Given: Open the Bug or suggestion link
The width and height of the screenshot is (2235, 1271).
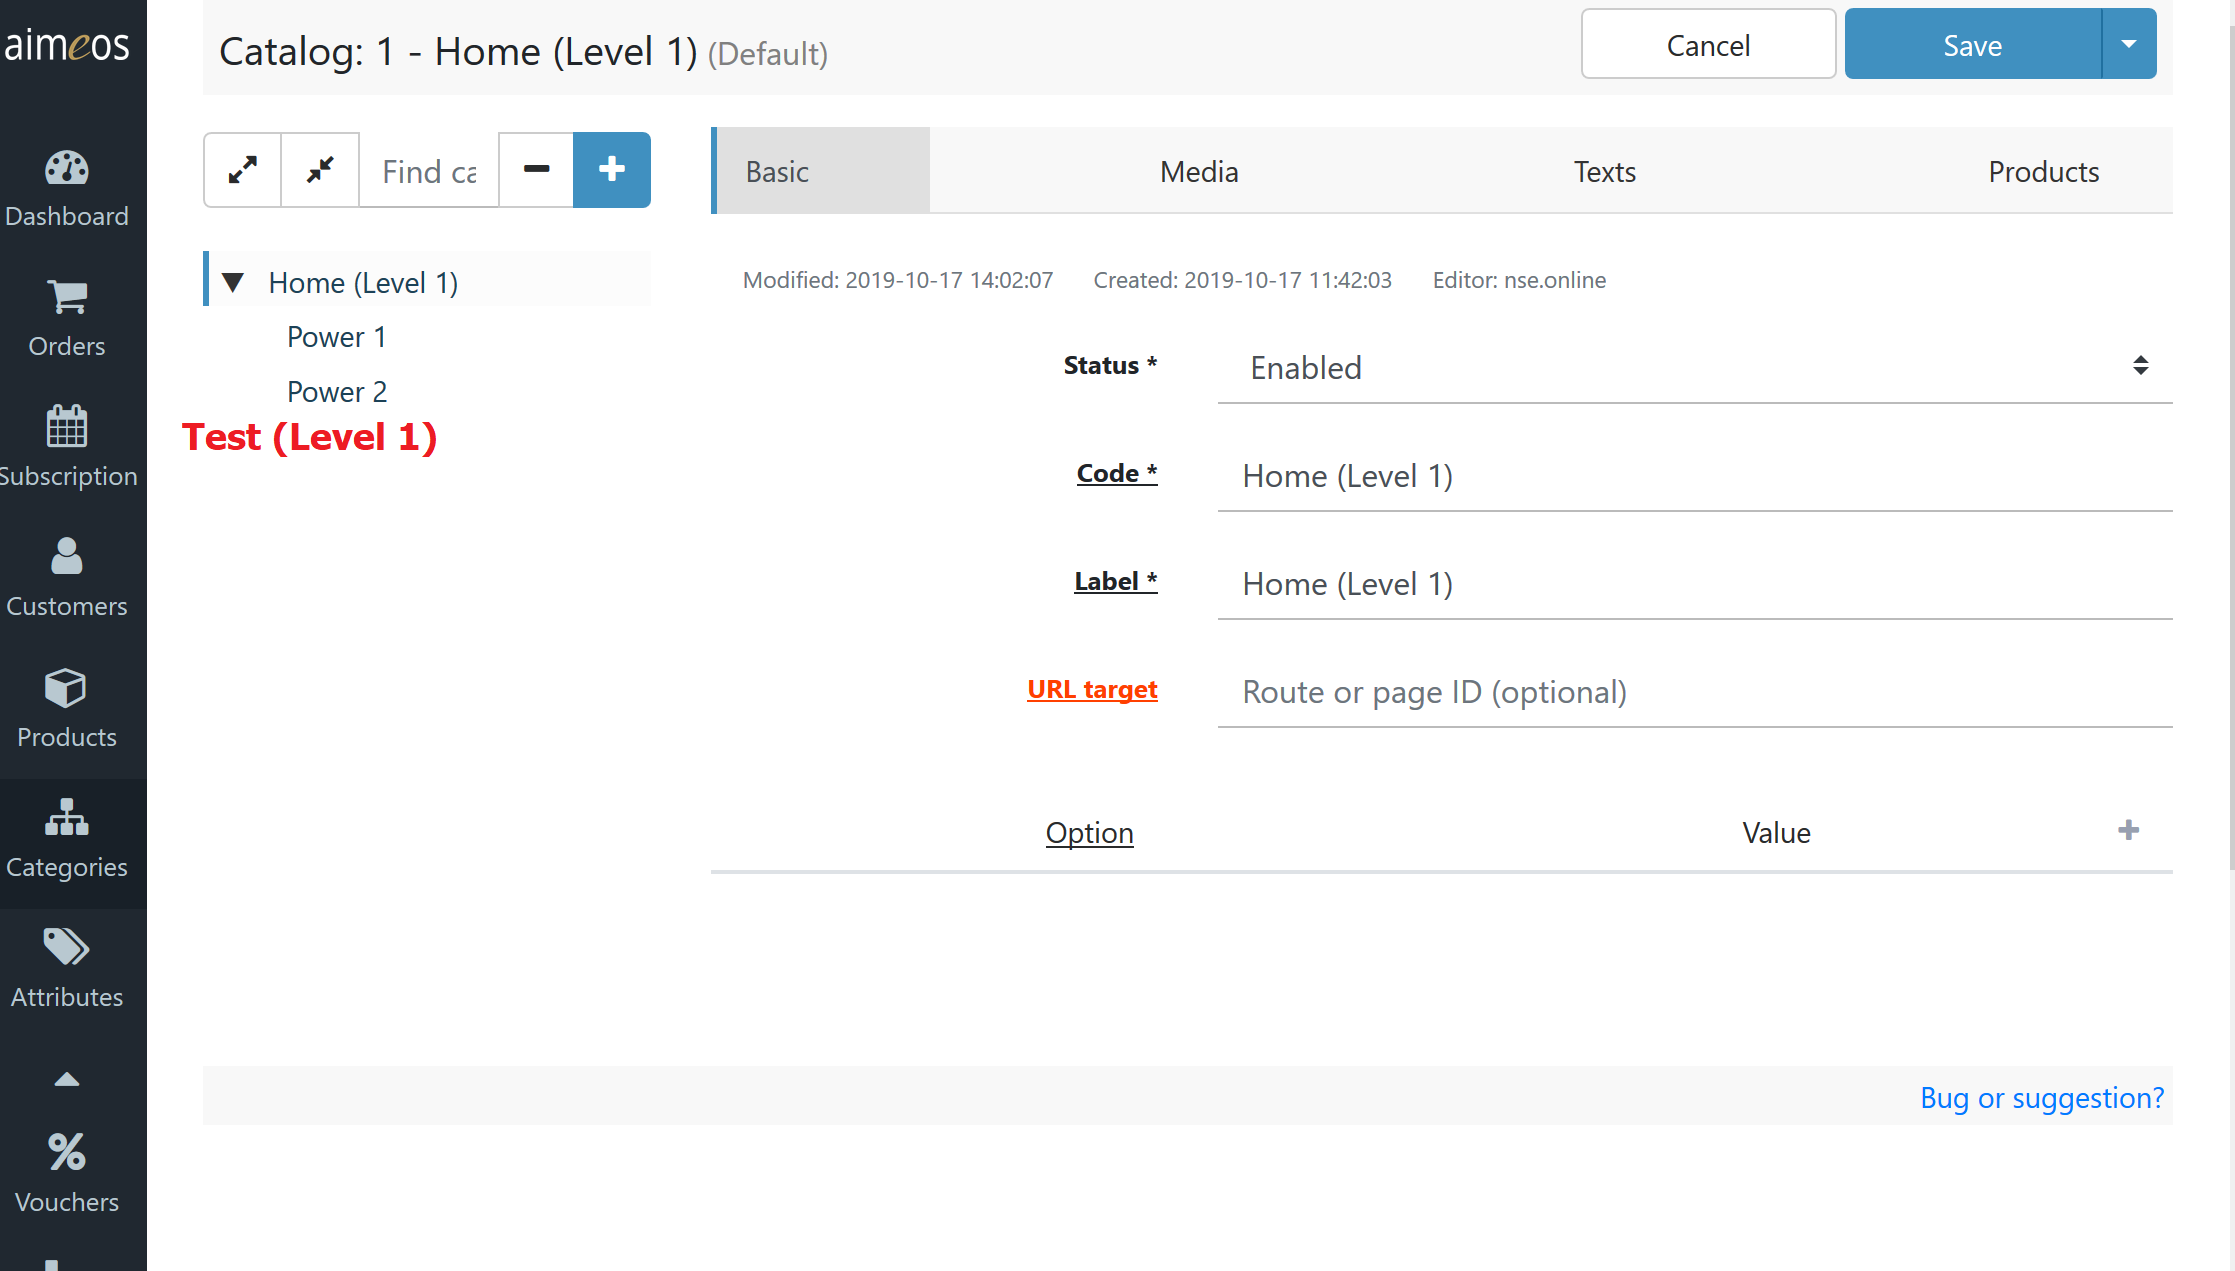Looking at the screenshot, I should [2042, 1097].
